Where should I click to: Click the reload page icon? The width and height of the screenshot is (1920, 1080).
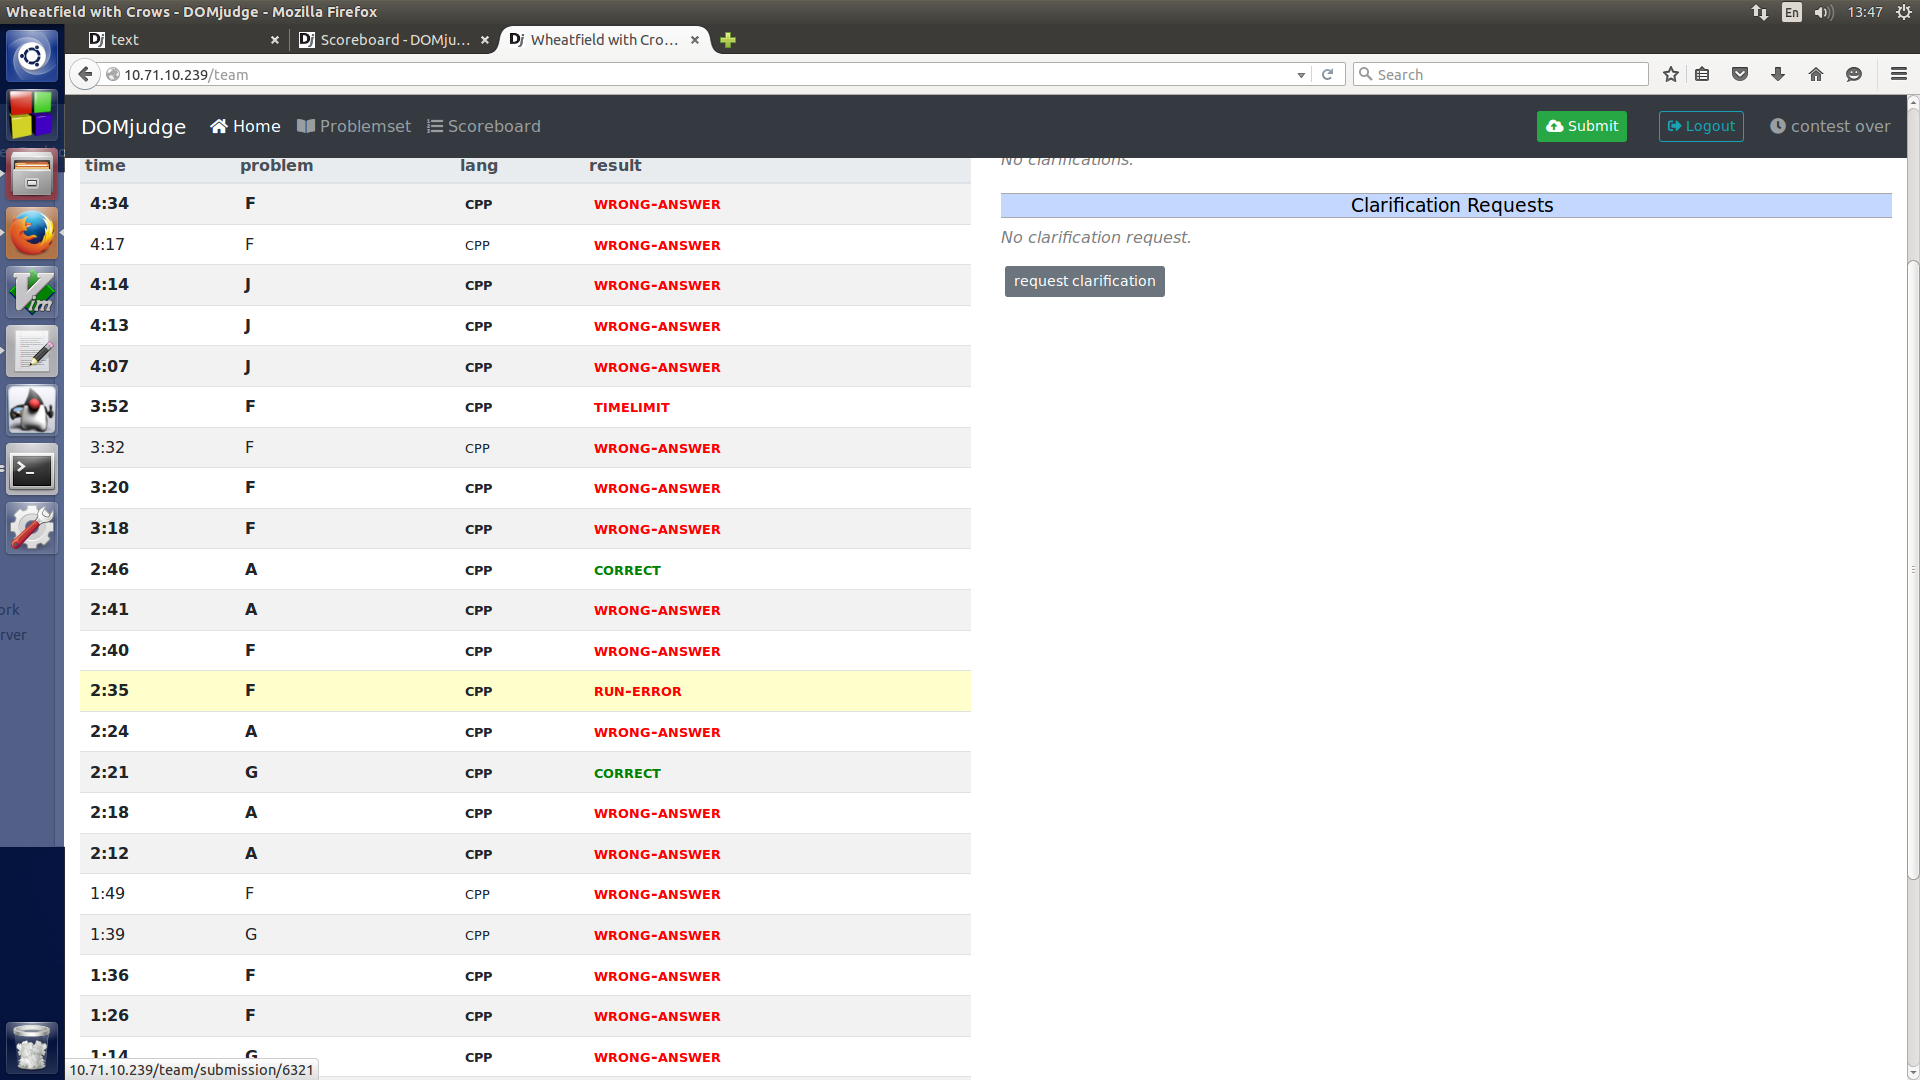(x=1327, y=74)
